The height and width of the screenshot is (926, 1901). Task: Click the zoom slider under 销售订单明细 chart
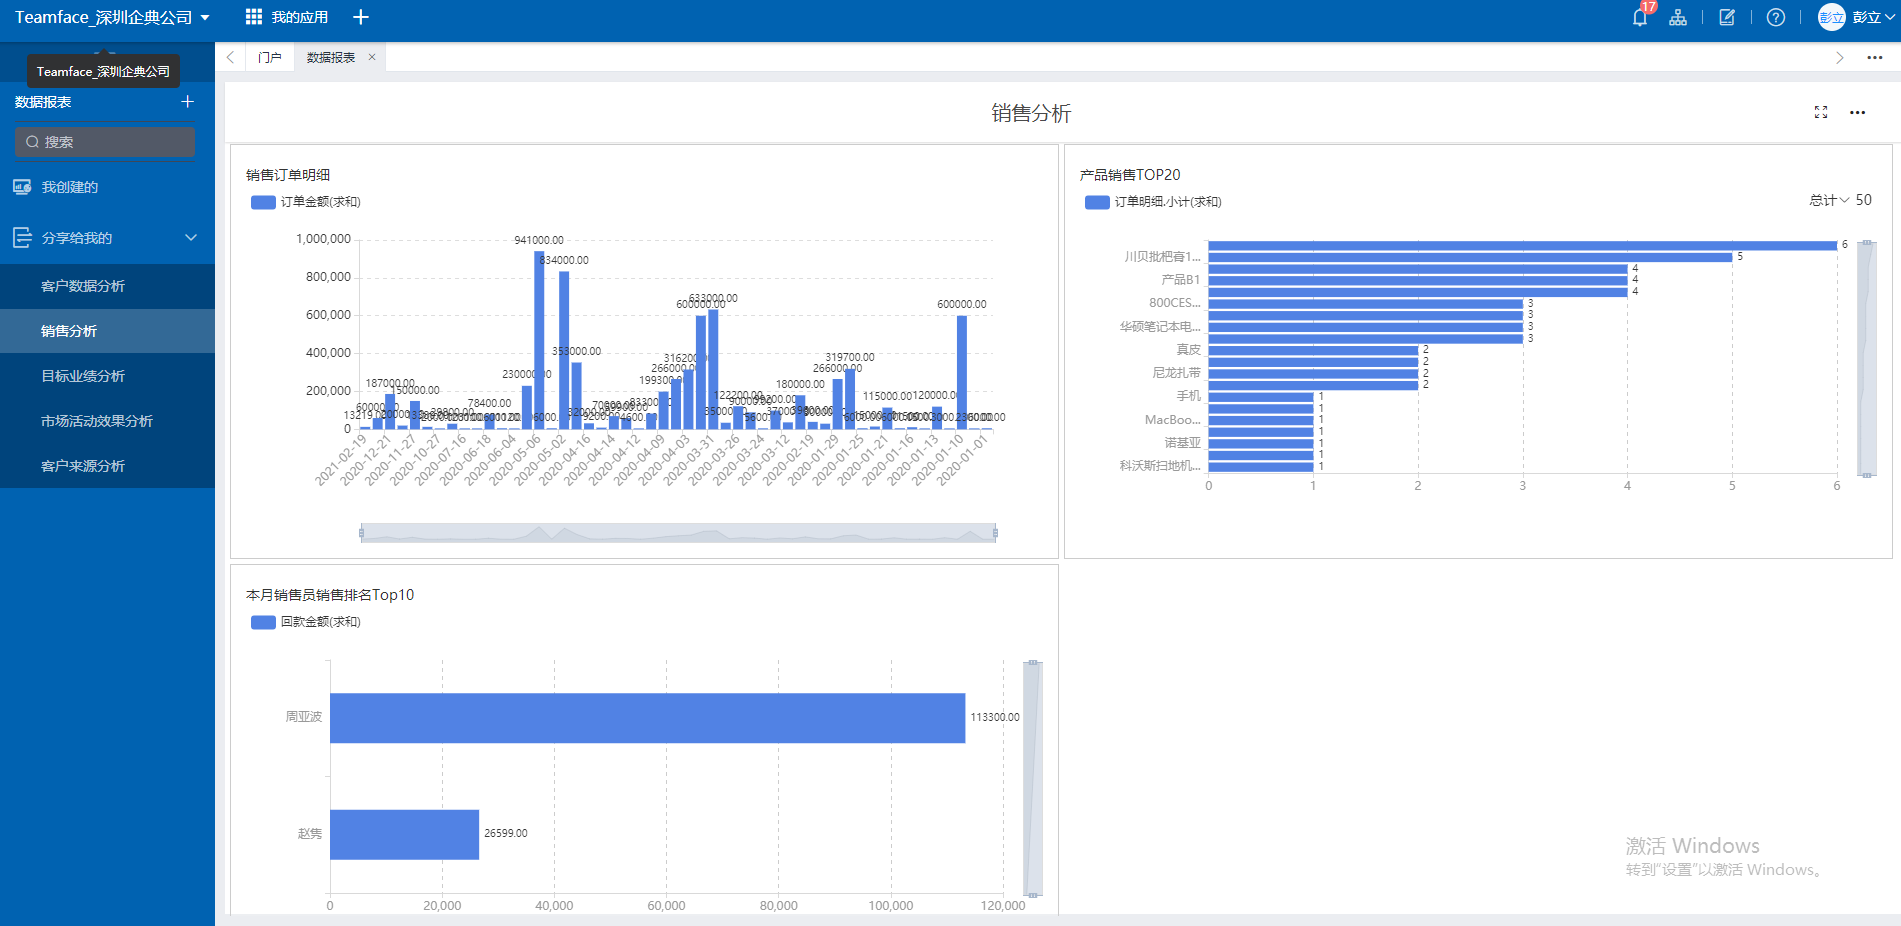[x=678, y=533]
